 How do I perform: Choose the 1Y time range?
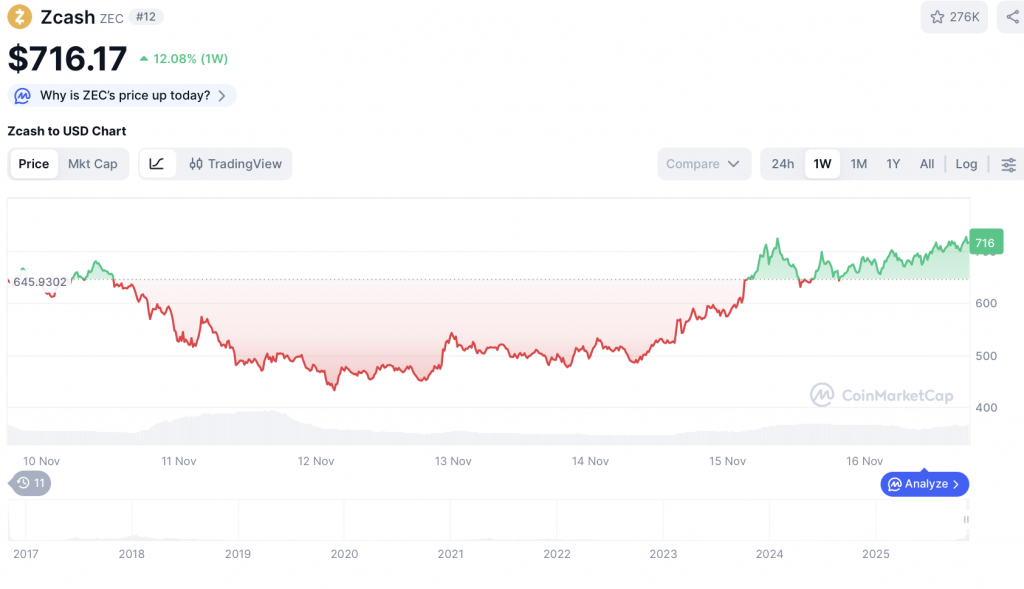coord(893,164)
